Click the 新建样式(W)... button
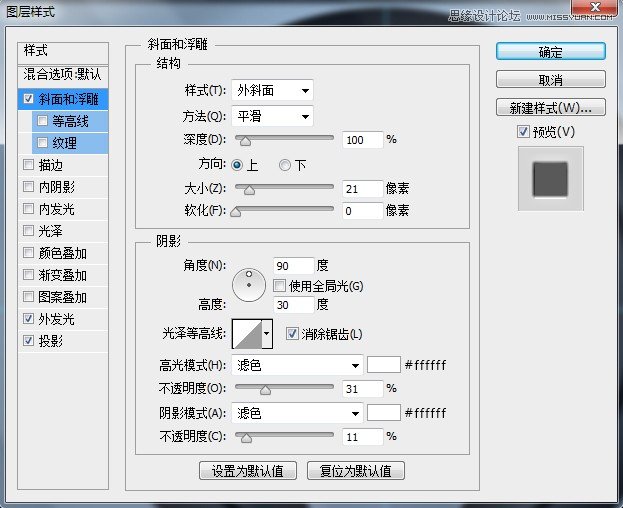The image size is (623, 508). 551,107
